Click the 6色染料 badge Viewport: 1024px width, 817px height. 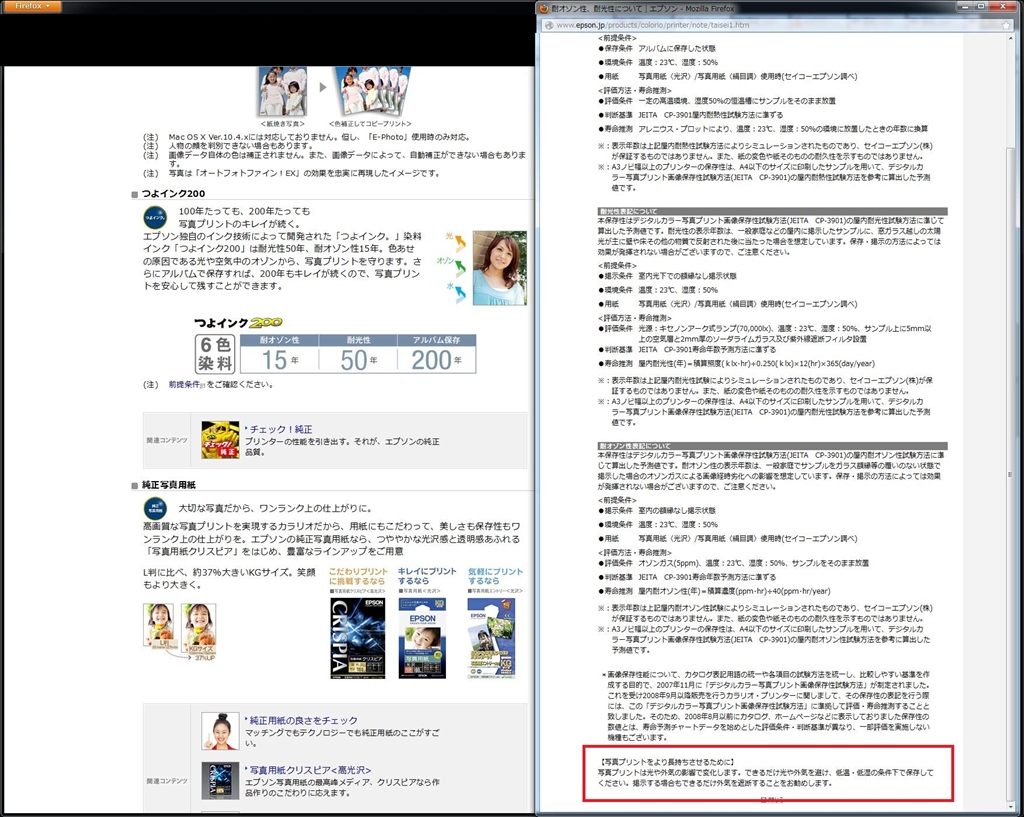point(215,354)
